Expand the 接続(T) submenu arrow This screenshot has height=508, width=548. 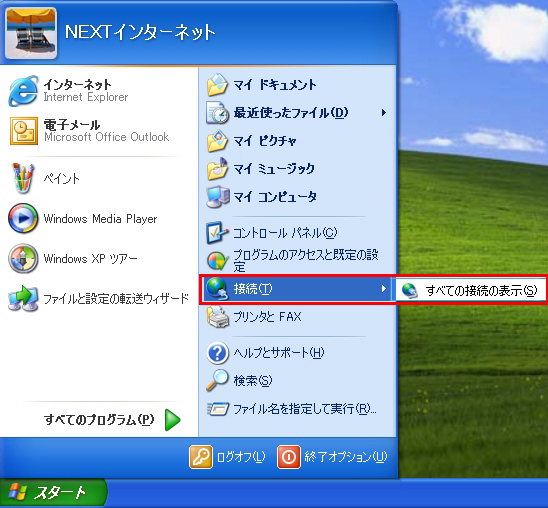click(x=384, y=289)
